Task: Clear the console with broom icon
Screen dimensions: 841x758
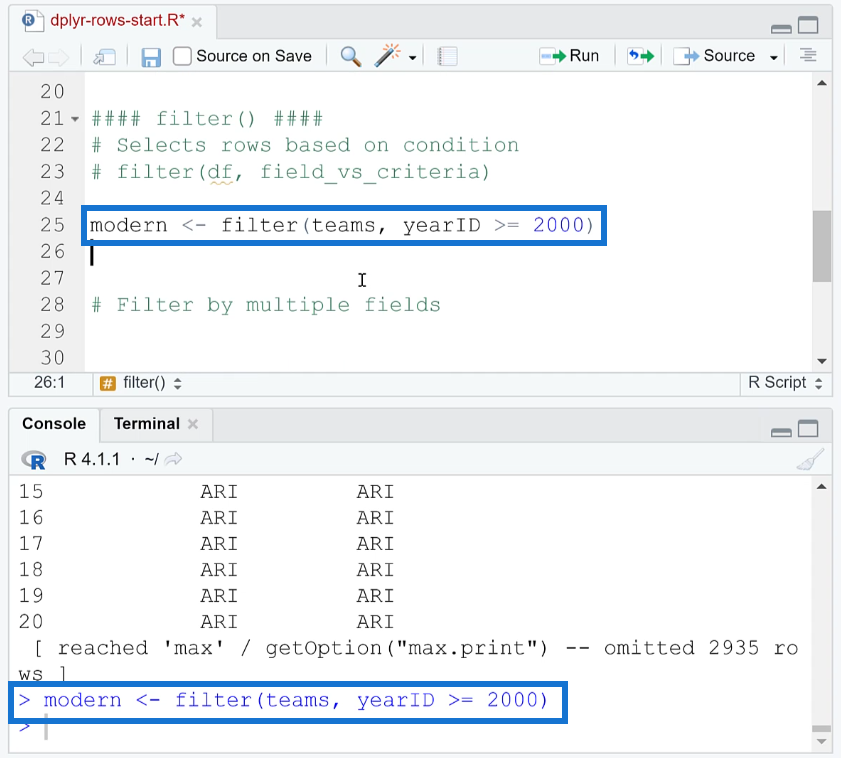Action: click(810, 460)
